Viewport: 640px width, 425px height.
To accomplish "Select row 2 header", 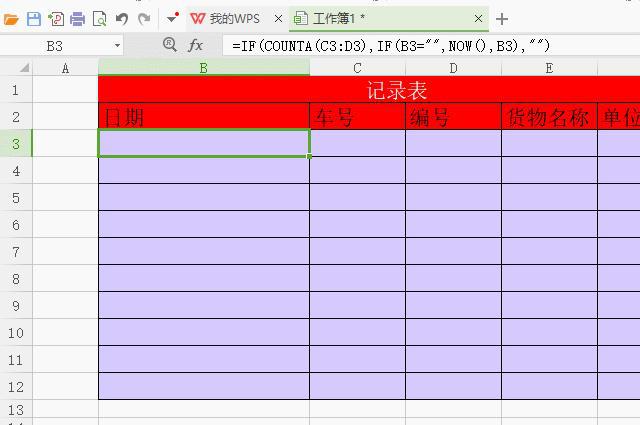I will 16,117.
